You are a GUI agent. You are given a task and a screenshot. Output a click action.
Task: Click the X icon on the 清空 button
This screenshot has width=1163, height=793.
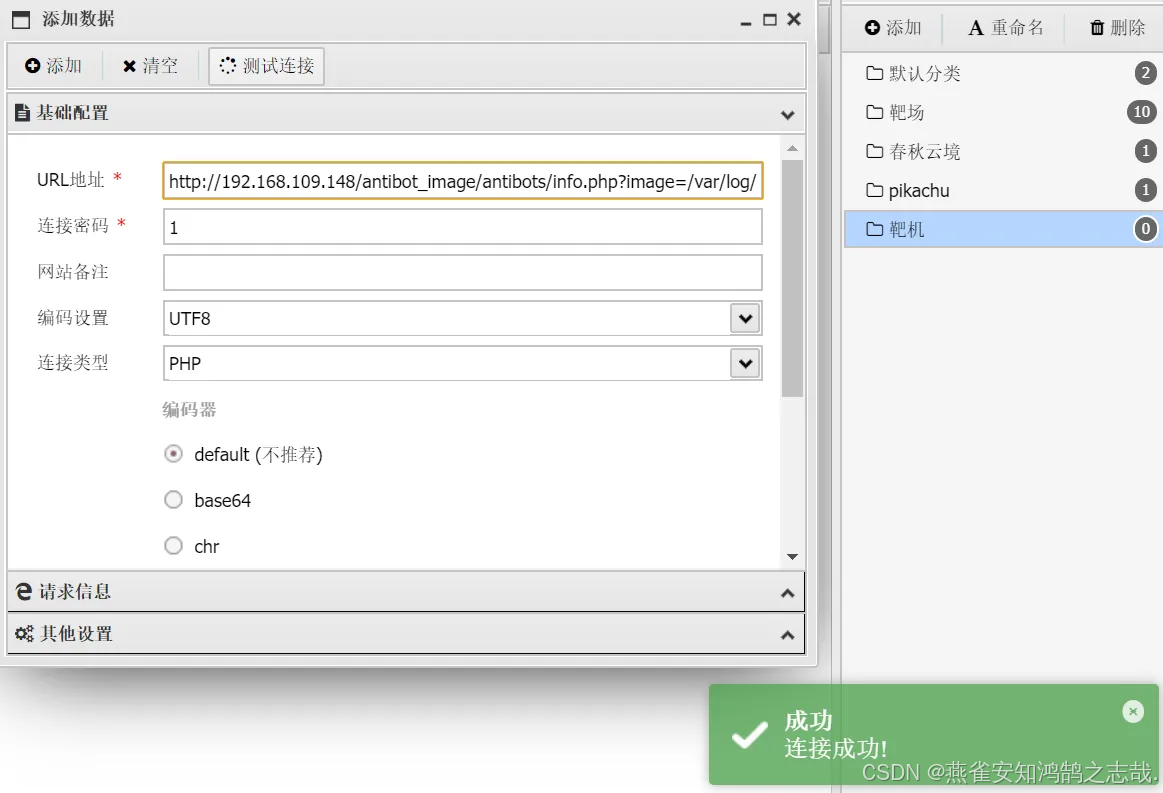[x=129, y=66]
